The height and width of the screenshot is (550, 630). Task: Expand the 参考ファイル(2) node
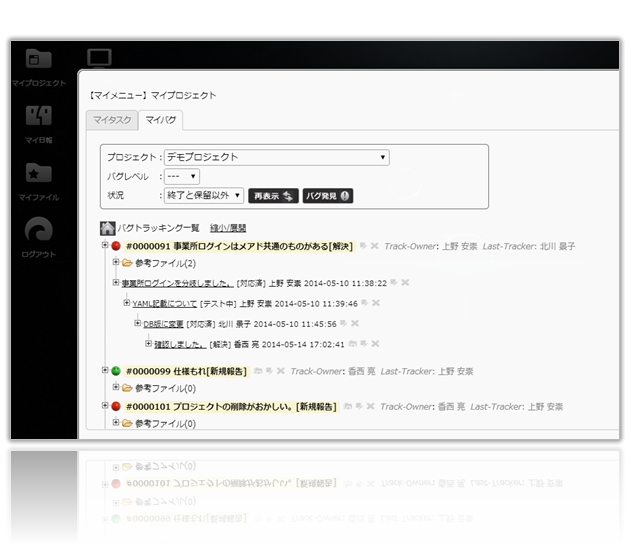tap(116, 262)
